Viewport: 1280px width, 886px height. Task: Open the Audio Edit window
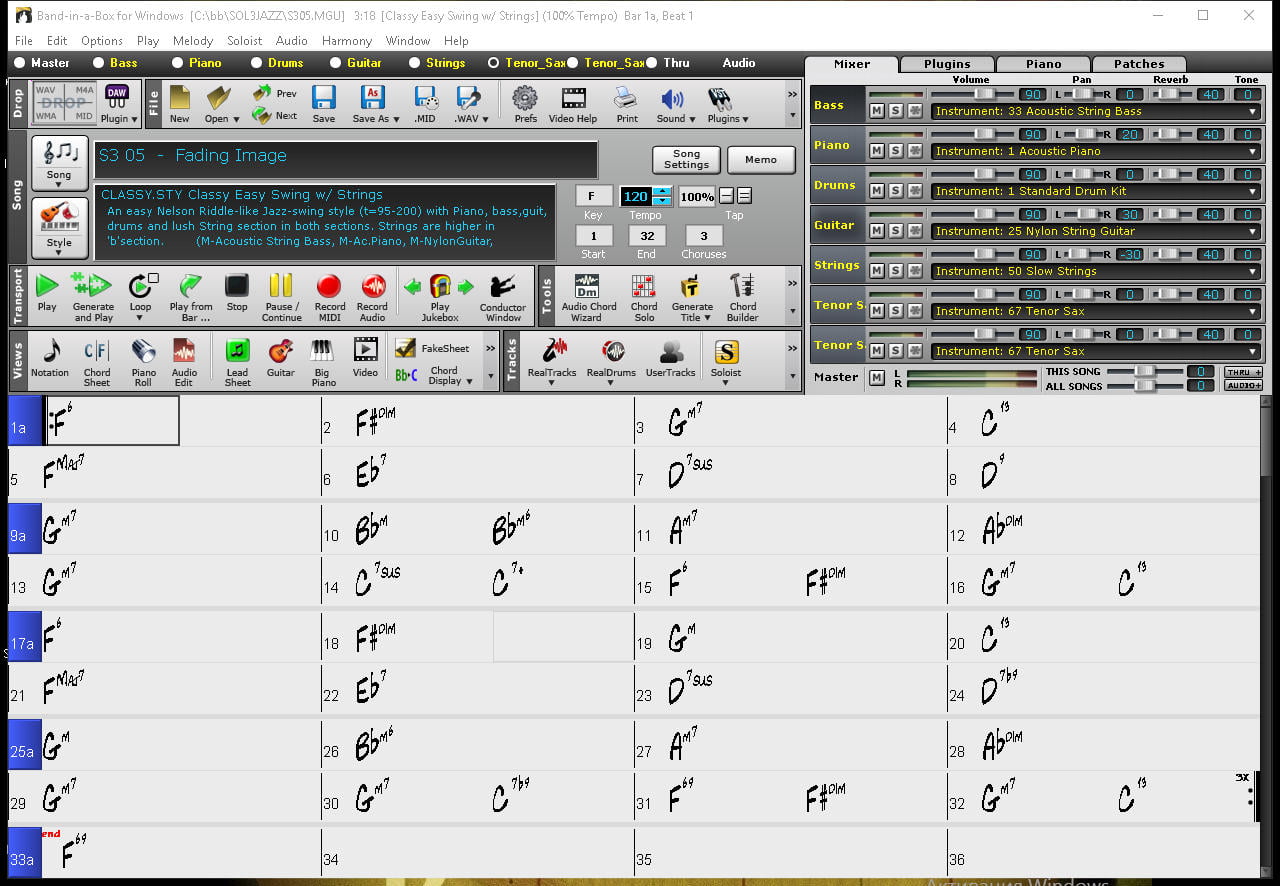click(184, 362)
